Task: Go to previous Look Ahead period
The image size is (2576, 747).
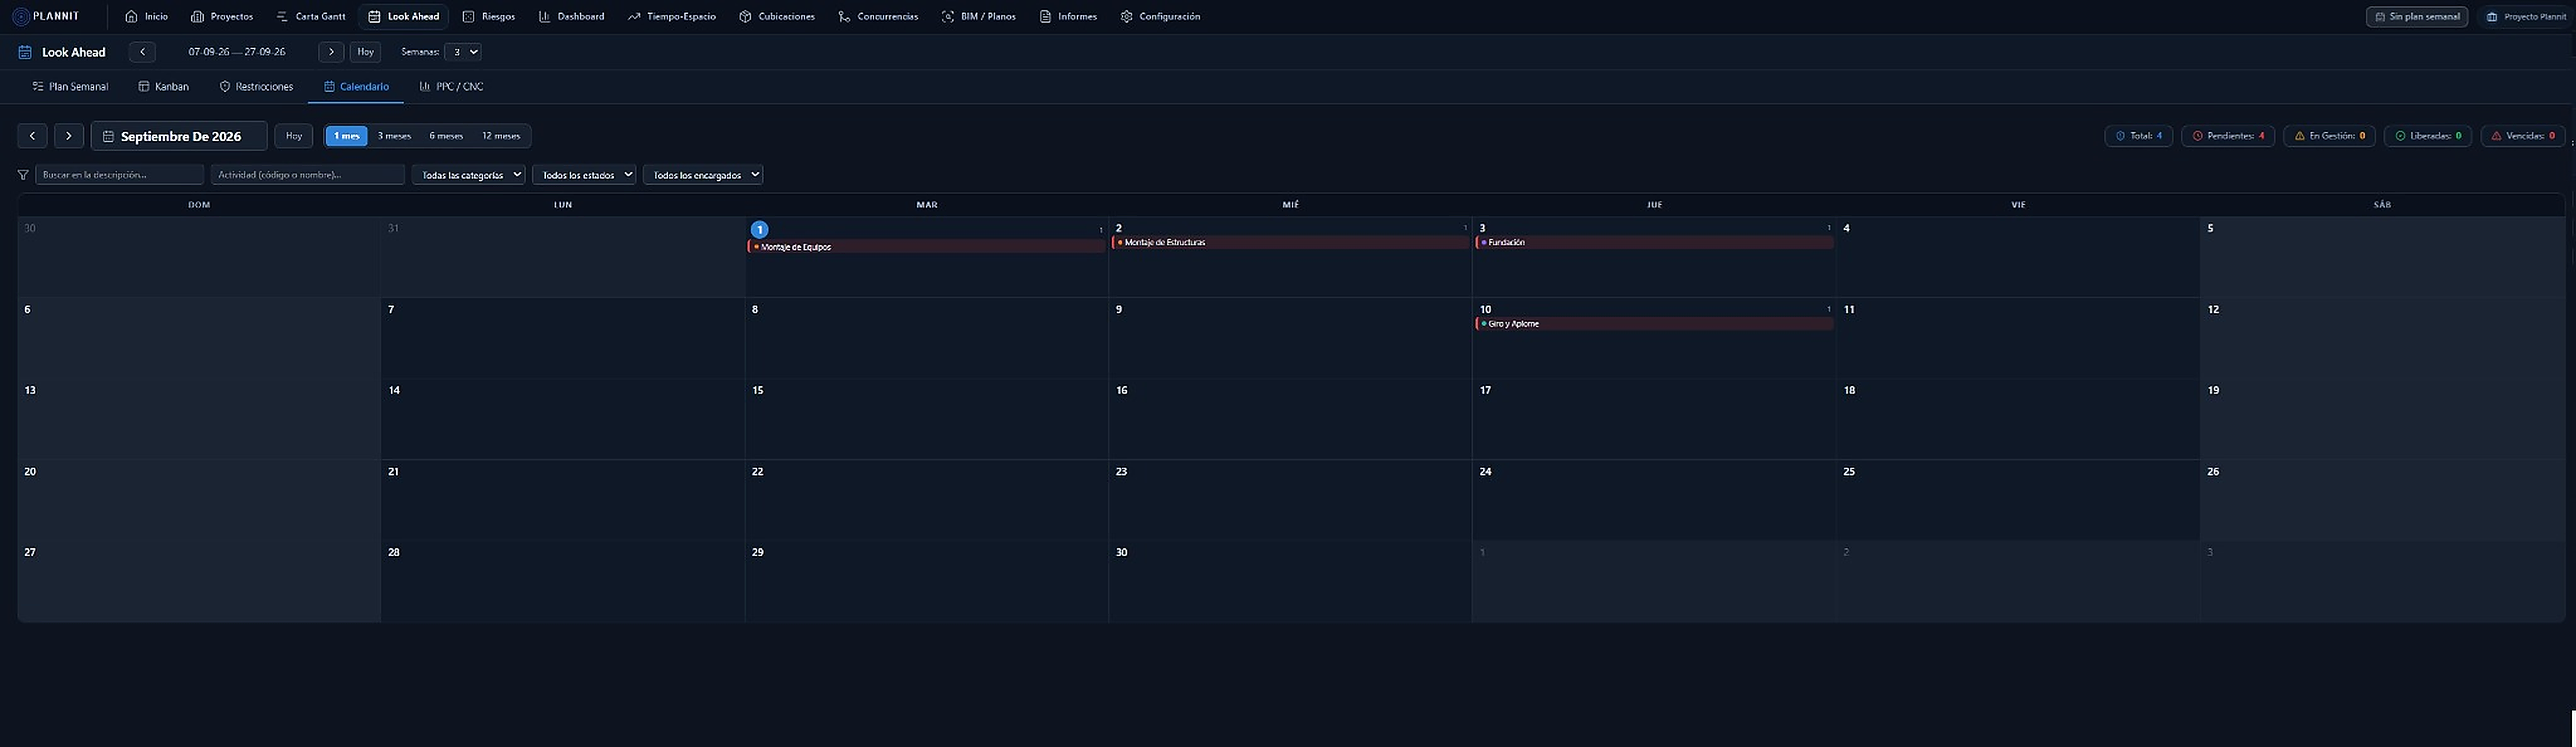Action: 142,52
